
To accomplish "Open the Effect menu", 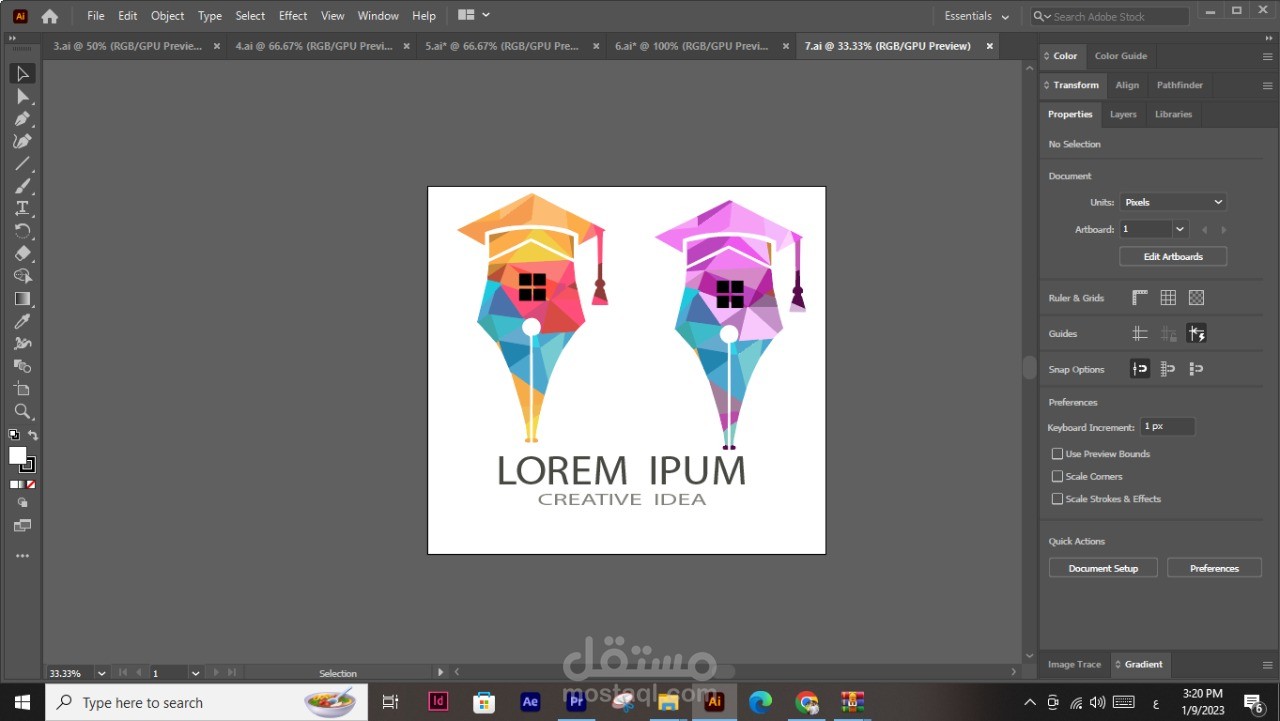I will tap(293, 16).
